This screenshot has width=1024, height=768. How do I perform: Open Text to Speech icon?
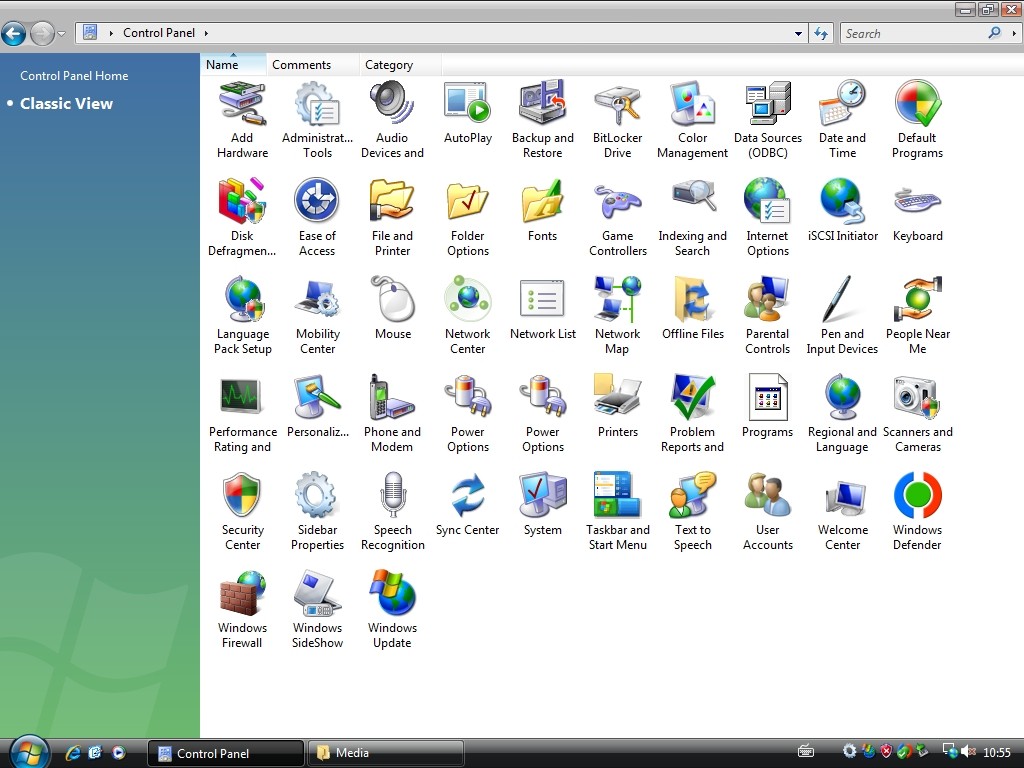[692, 495]
